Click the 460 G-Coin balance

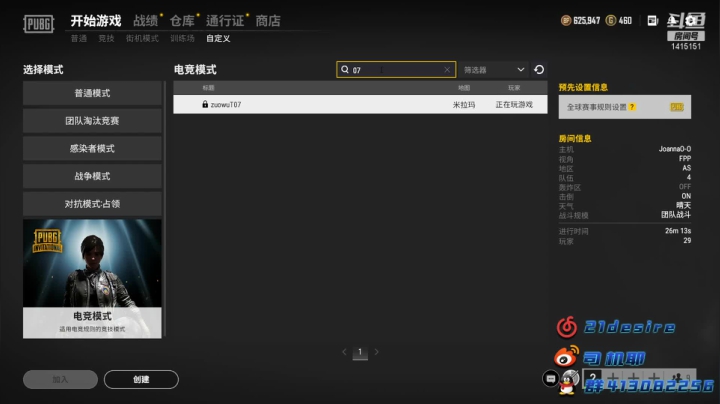[x=625, y=21]
